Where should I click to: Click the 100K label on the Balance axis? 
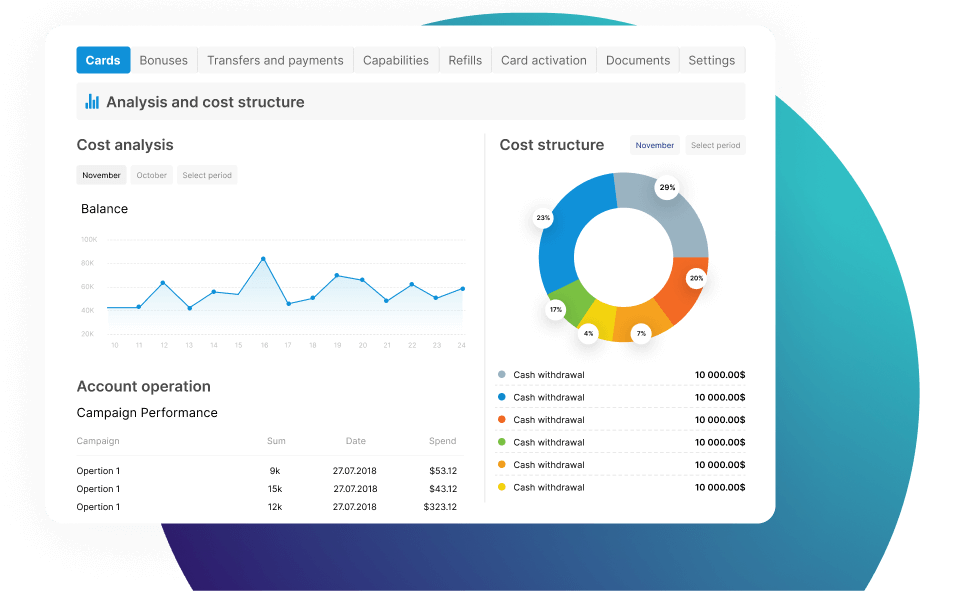(x=89, y=240)
